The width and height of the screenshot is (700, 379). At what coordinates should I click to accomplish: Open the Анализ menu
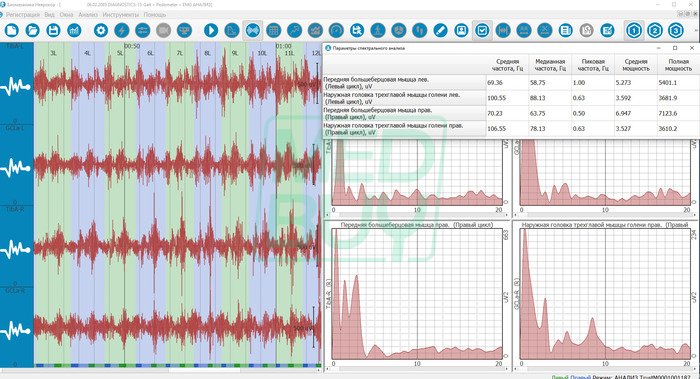(x=88, y=15)
